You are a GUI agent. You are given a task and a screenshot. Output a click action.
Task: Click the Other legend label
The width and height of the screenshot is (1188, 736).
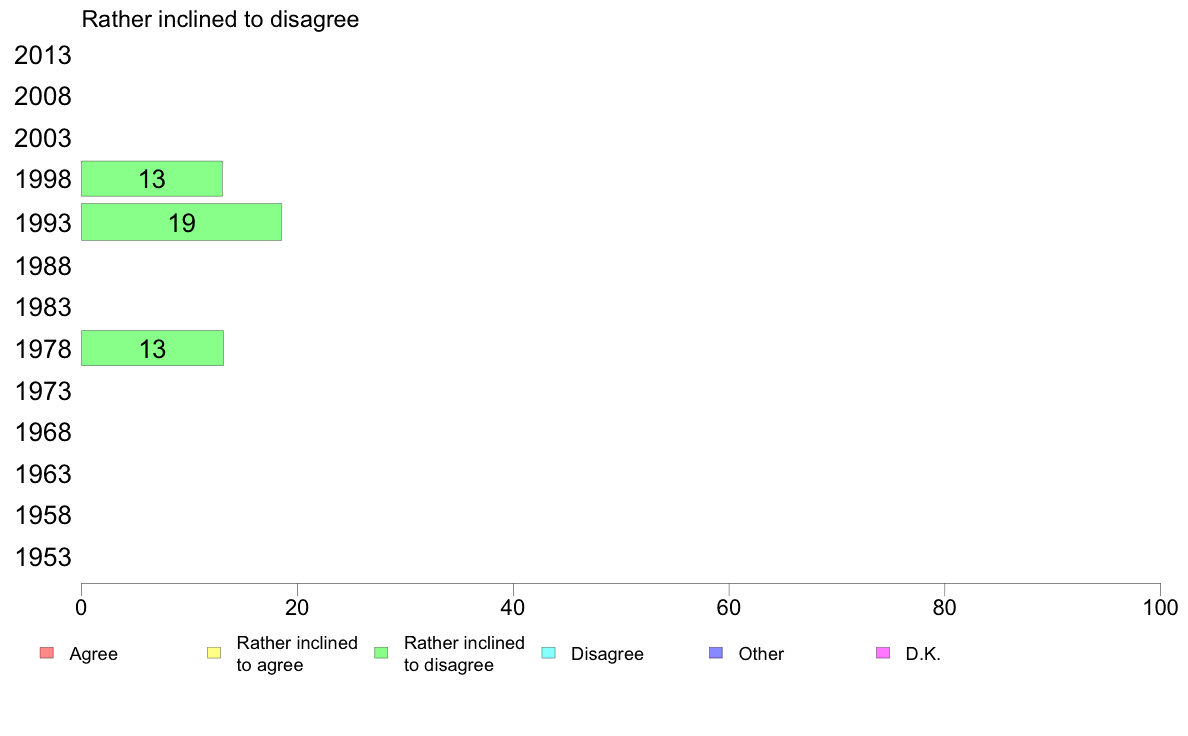click(761, 653)
